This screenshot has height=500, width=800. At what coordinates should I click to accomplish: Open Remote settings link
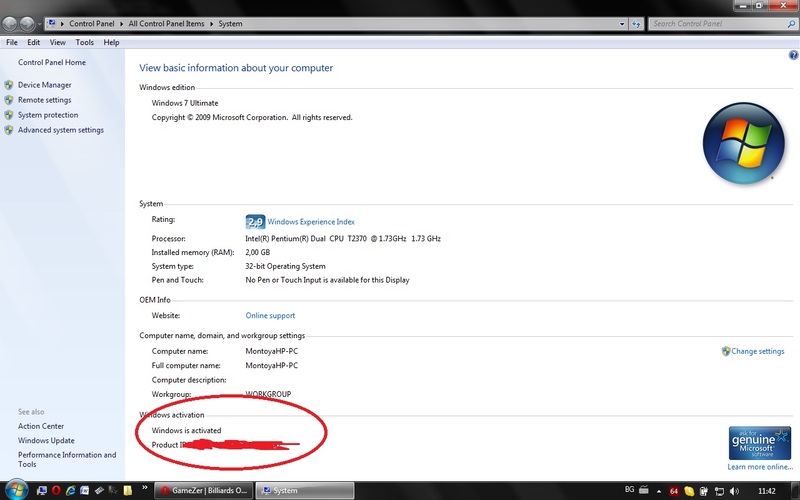tap(45, 100)
